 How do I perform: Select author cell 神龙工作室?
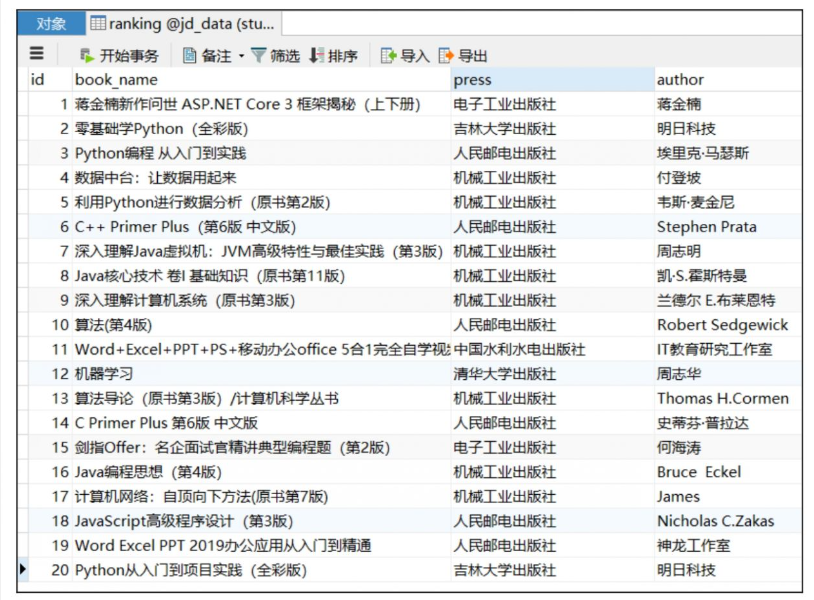click(728, 546)
